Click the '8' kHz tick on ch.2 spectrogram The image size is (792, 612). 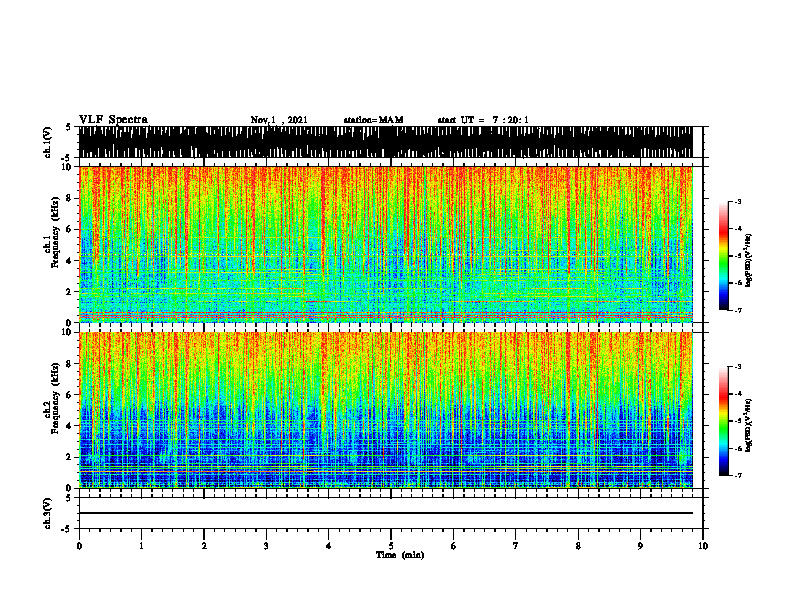point(70,364)
